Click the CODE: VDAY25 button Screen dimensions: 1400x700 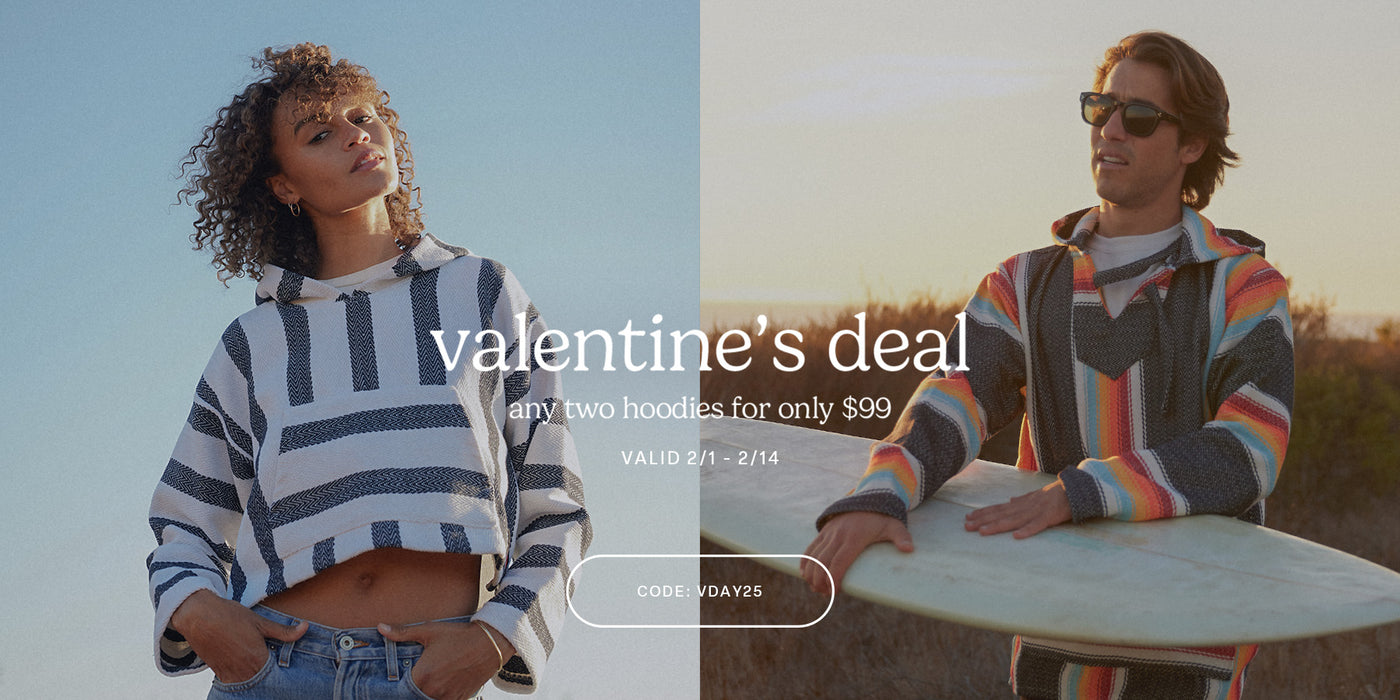700,591
